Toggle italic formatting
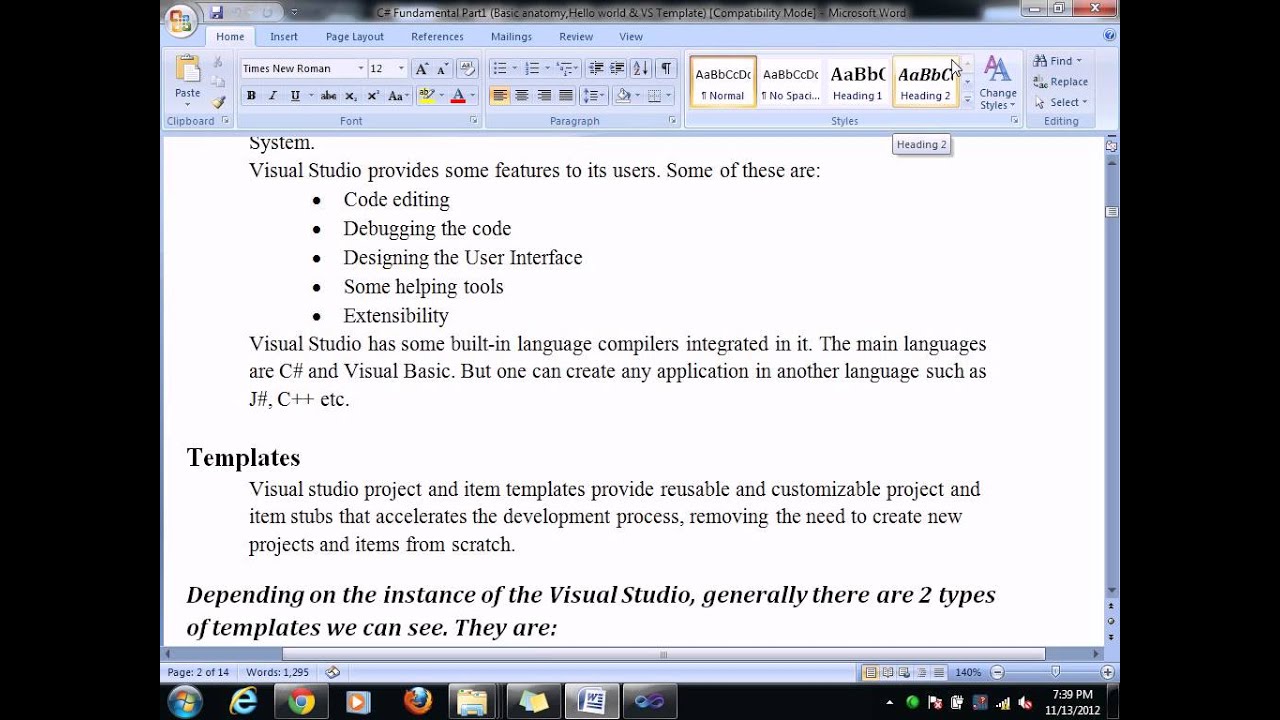Viewport: 1280px width, 720px height. tap(272, 96)
